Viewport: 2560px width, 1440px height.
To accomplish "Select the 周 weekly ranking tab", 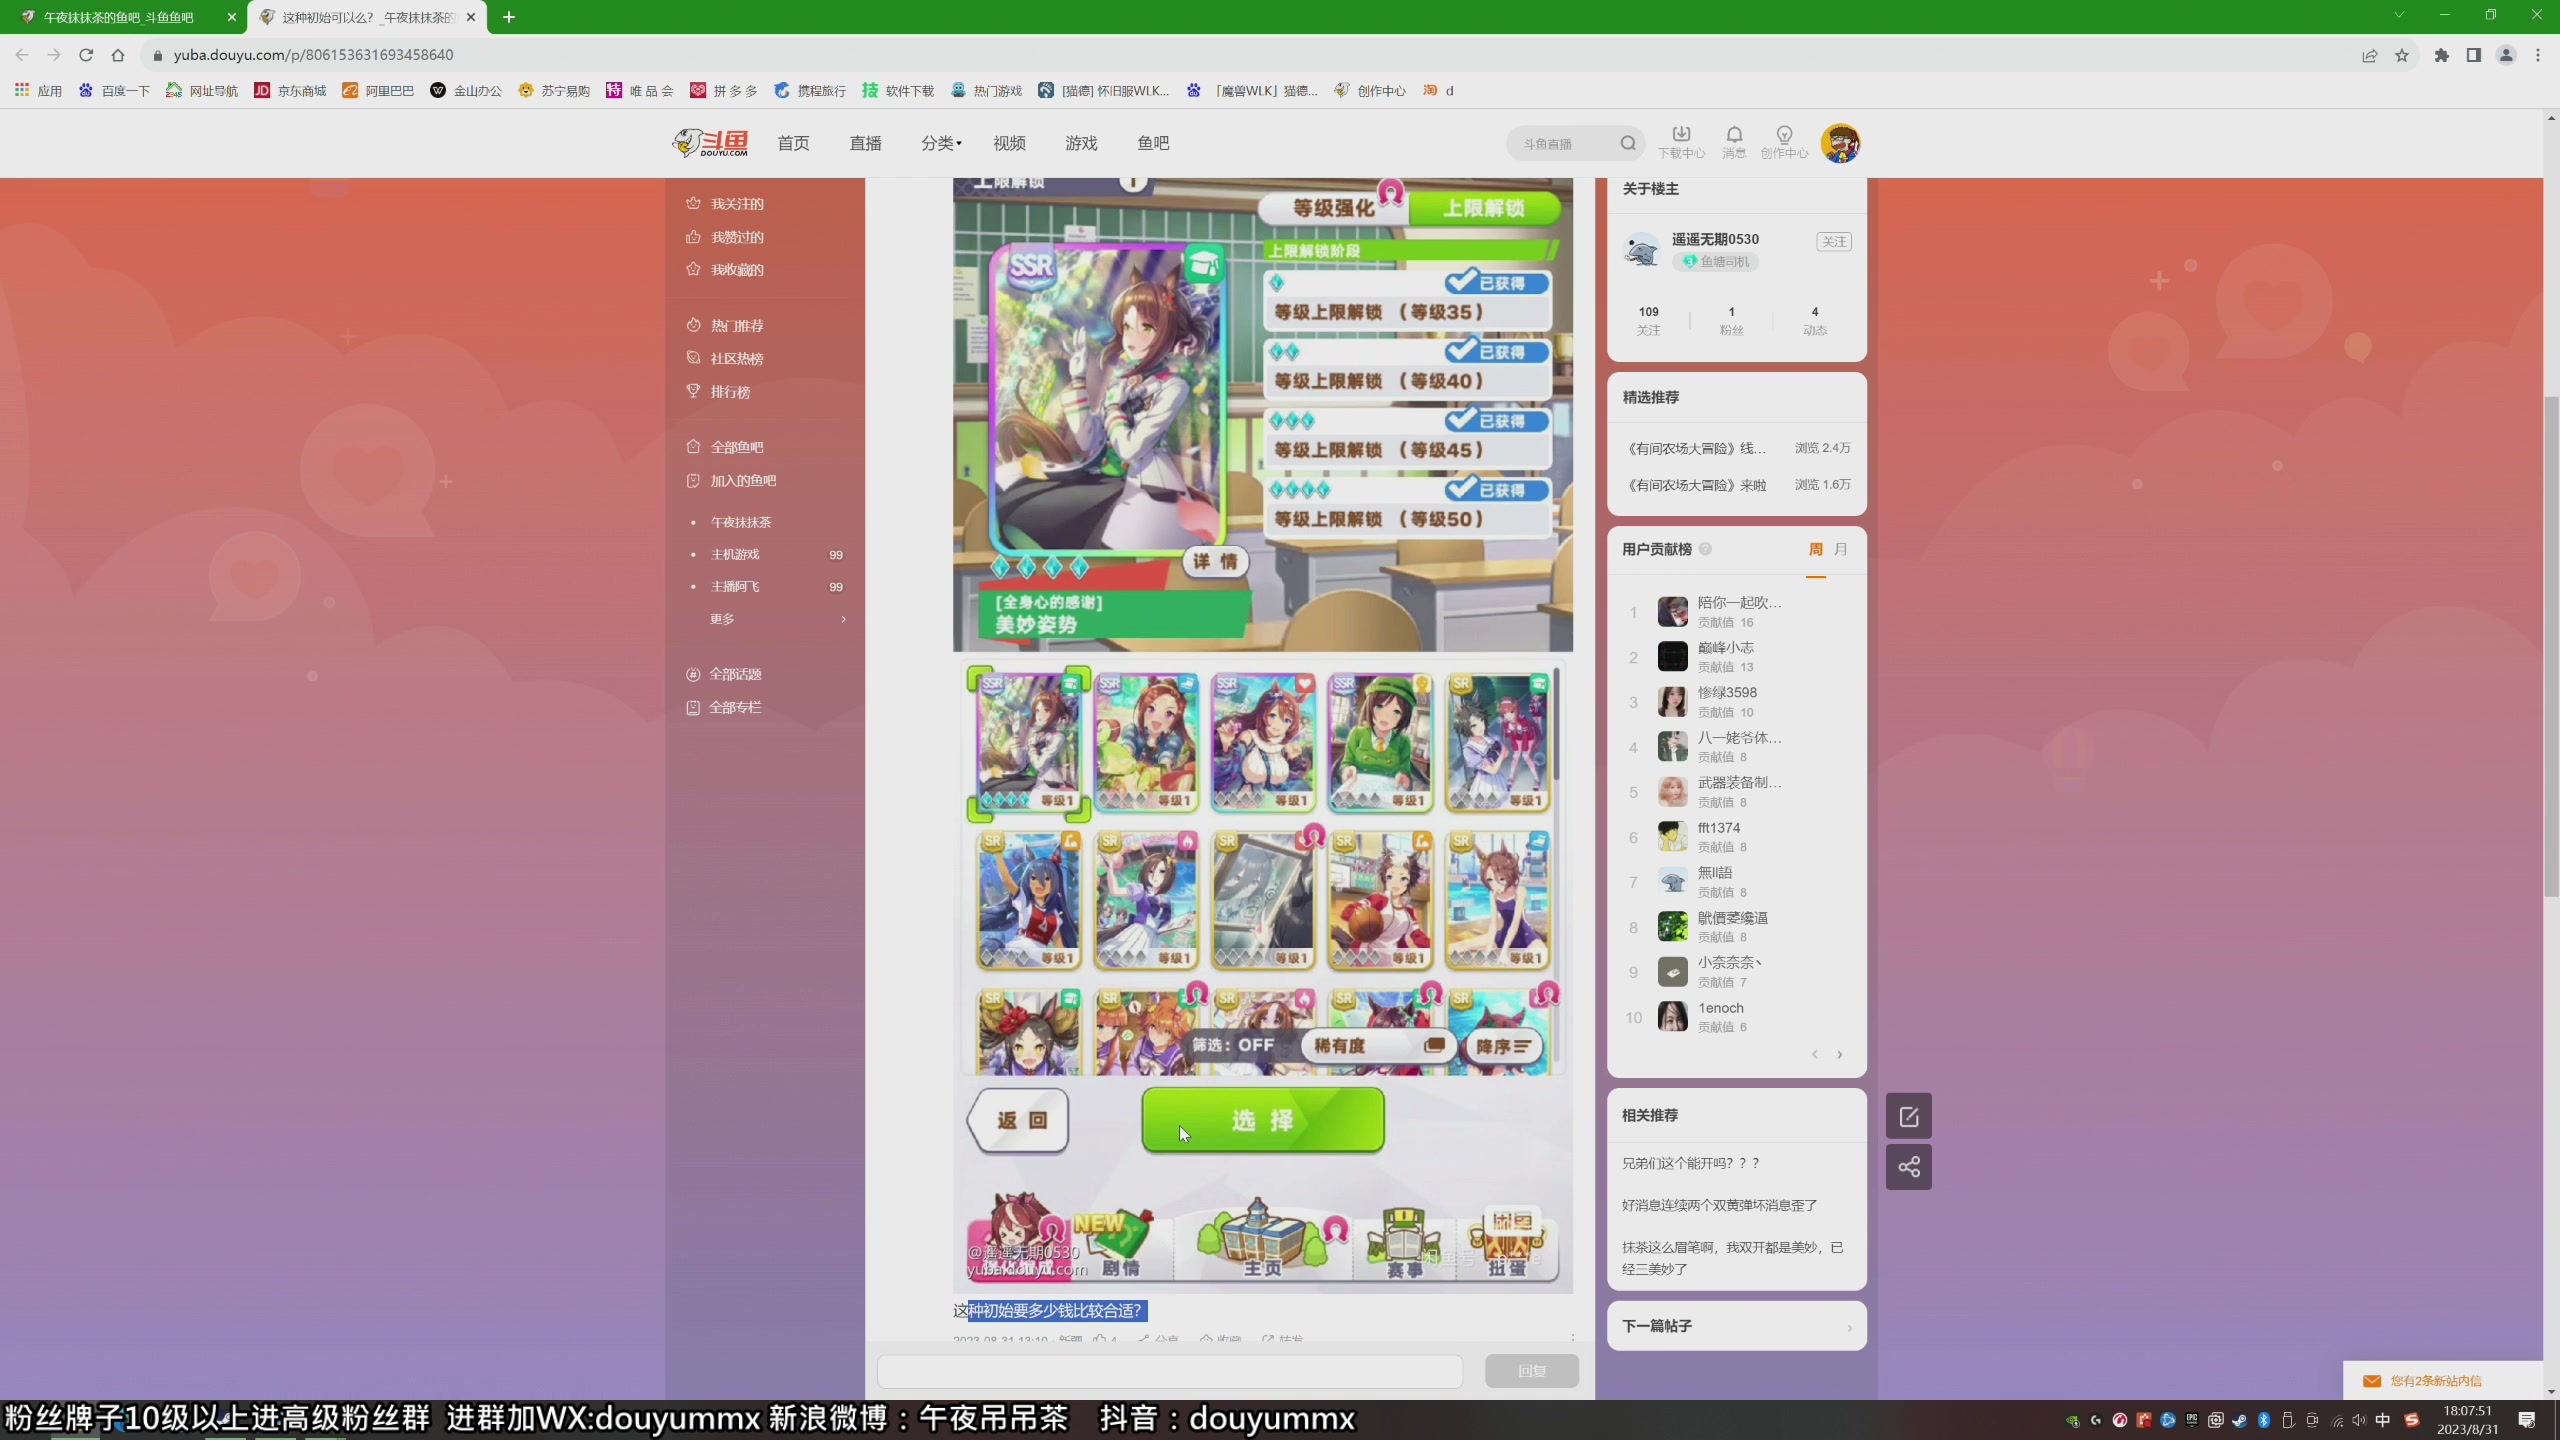I will pyautogui.click(x=1816, y=549).
